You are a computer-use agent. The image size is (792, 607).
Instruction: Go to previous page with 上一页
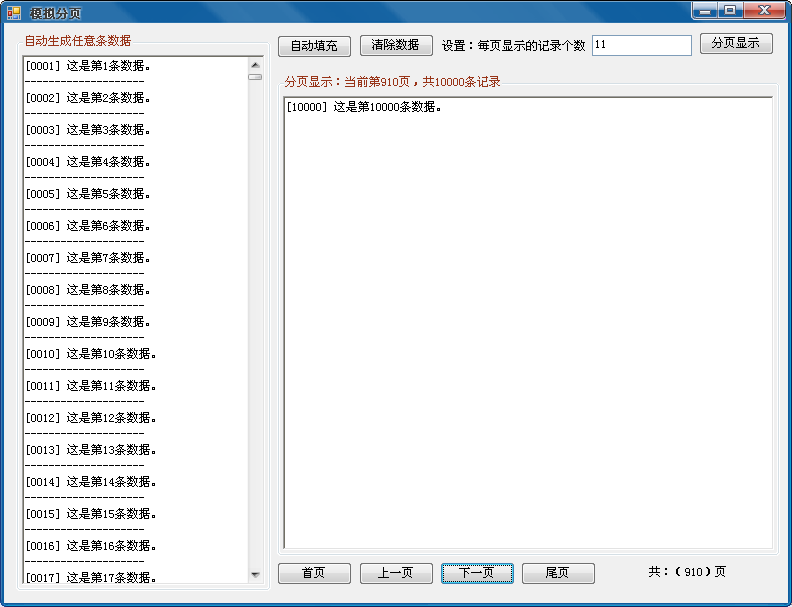pos(396,573)
